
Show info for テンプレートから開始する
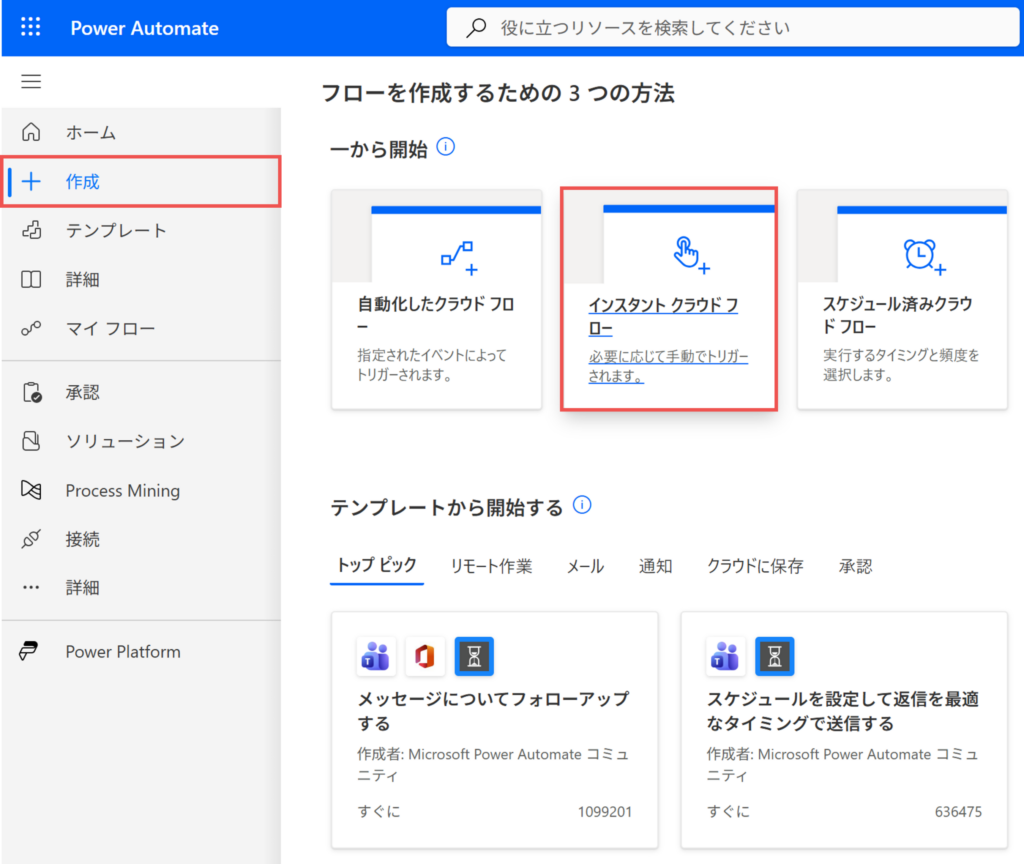click(582, 505)
